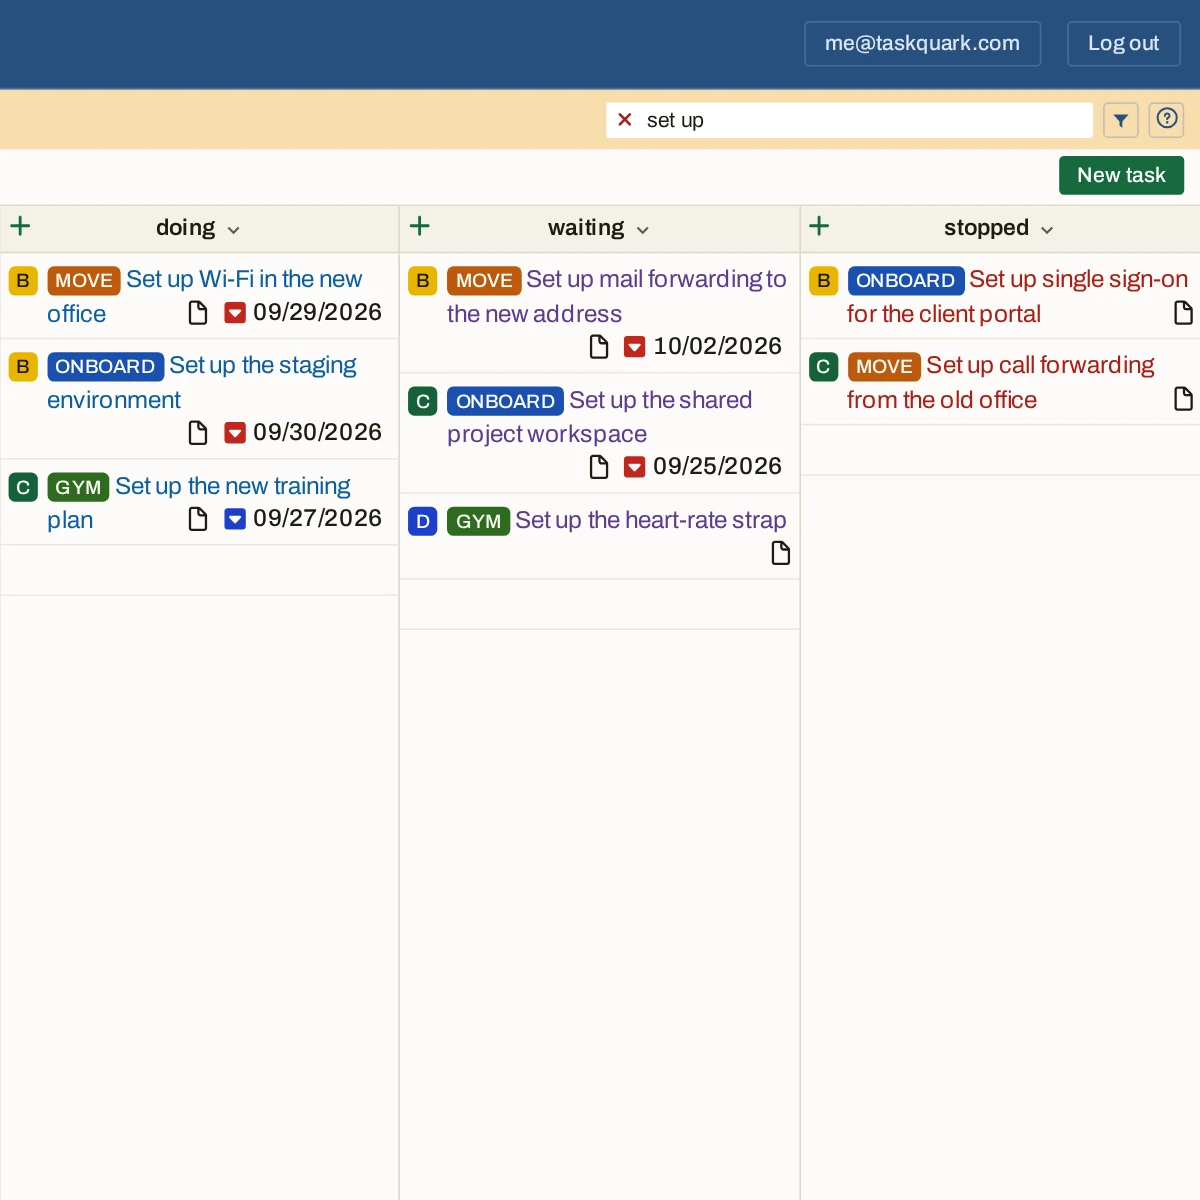Add a task to the doing column

click(20, 226)
